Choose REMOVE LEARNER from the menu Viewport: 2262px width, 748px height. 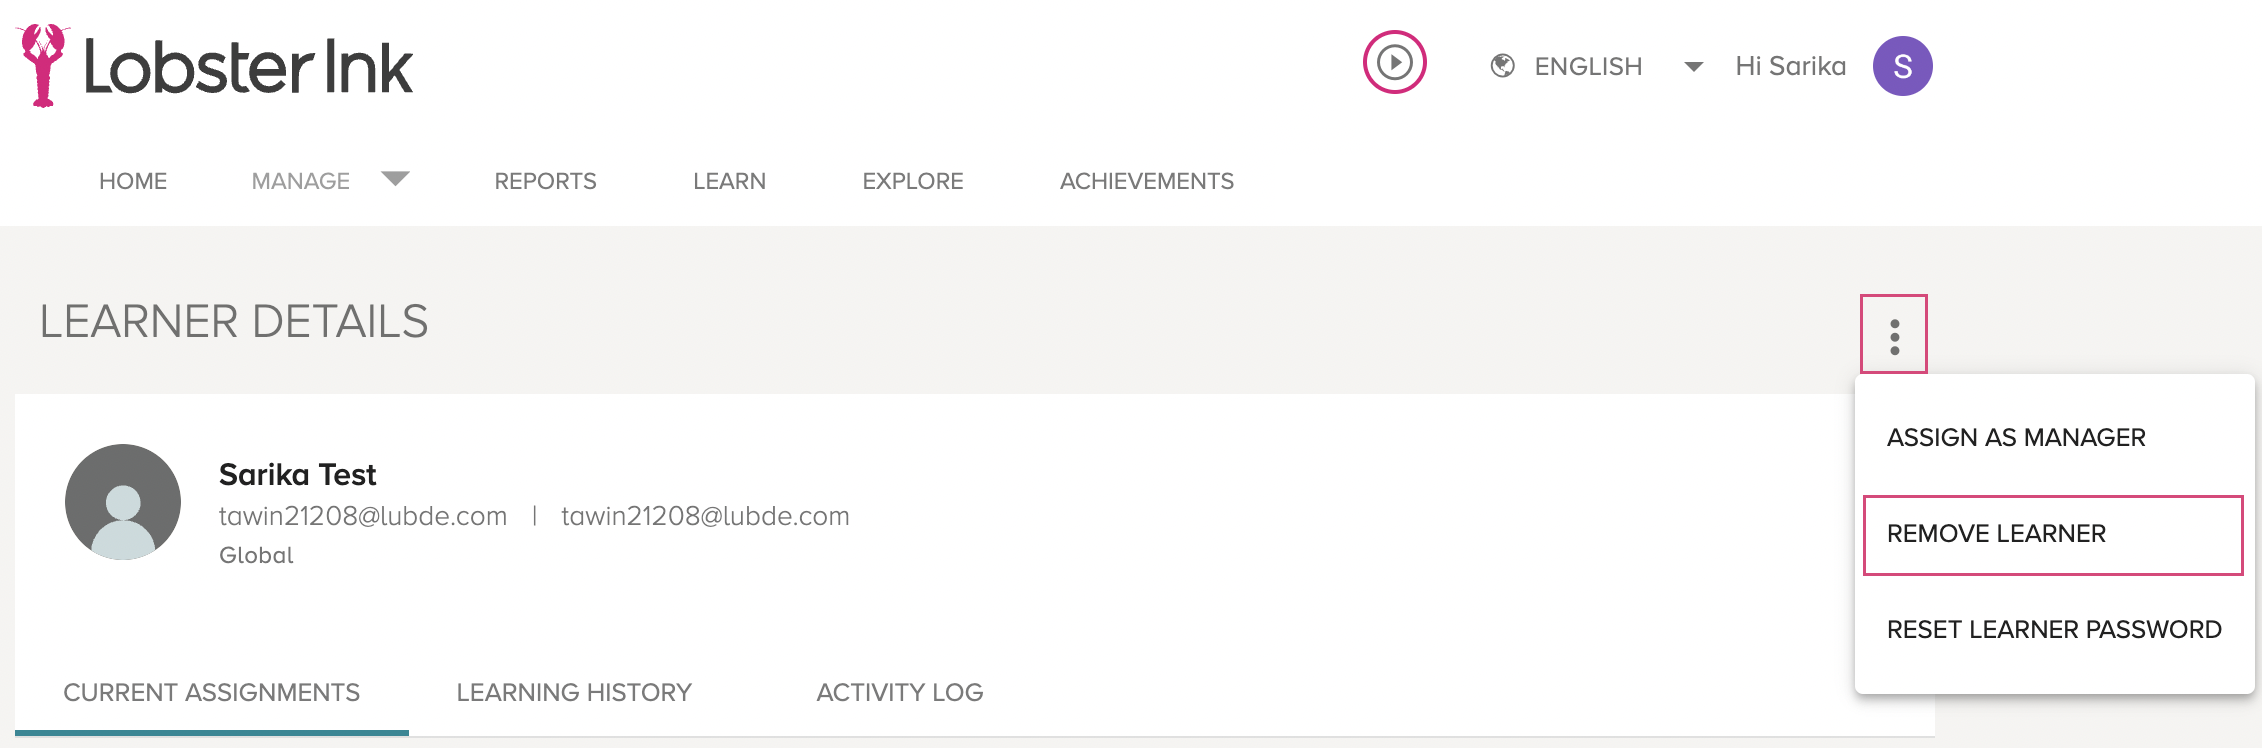tap(2053, 534)
